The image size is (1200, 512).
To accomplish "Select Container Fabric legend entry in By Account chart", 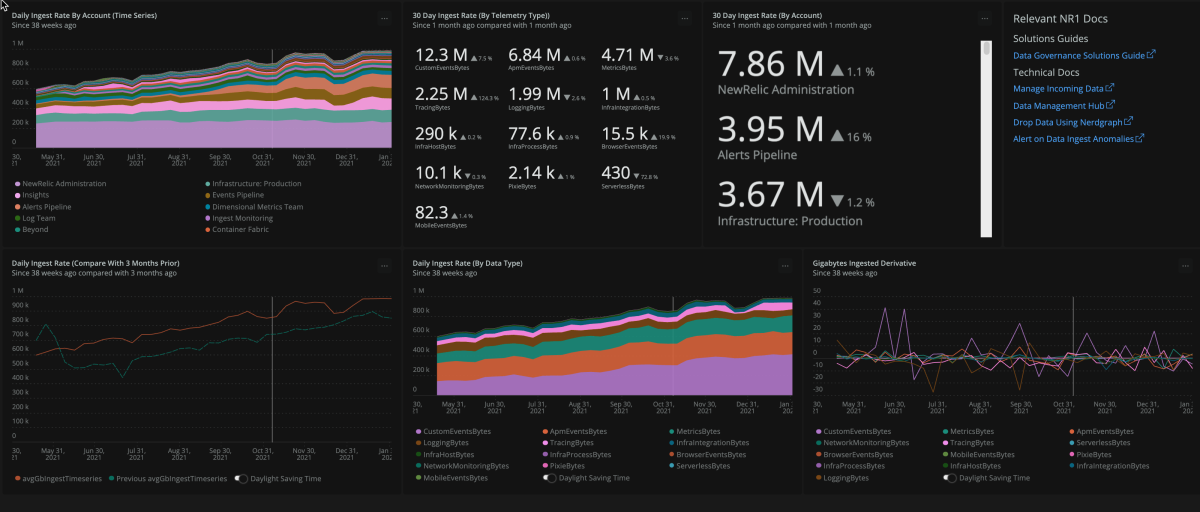I will tap(238, 229).
